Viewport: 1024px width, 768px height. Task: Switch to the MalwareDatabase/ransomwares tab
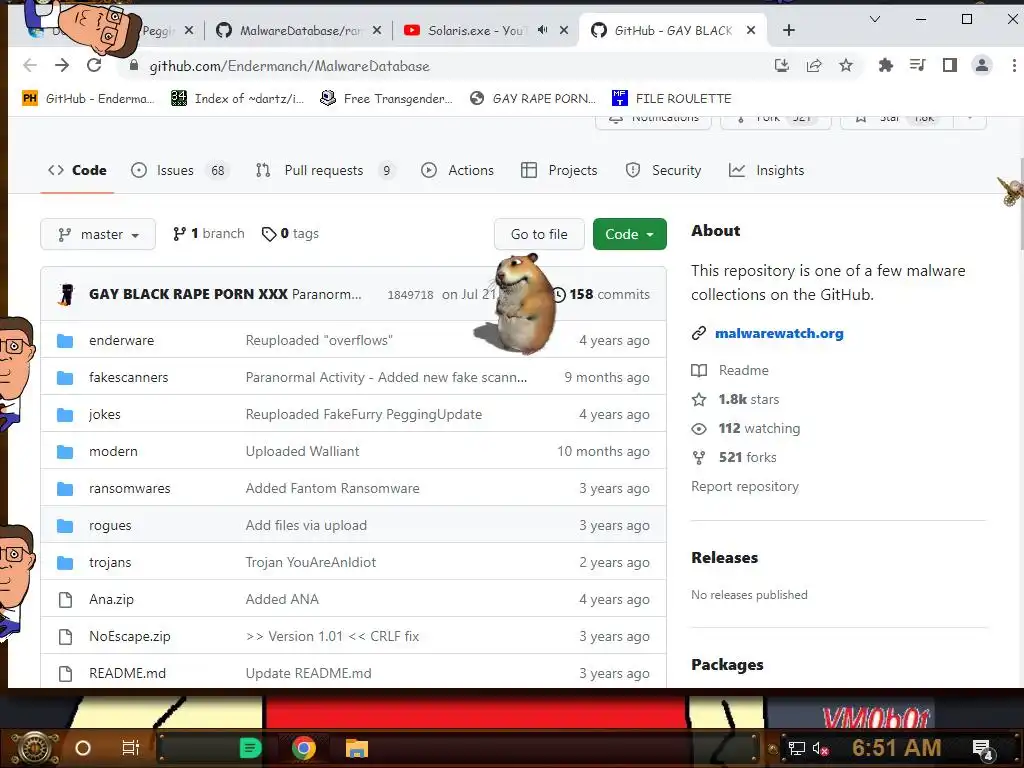[x=299, y=30]
